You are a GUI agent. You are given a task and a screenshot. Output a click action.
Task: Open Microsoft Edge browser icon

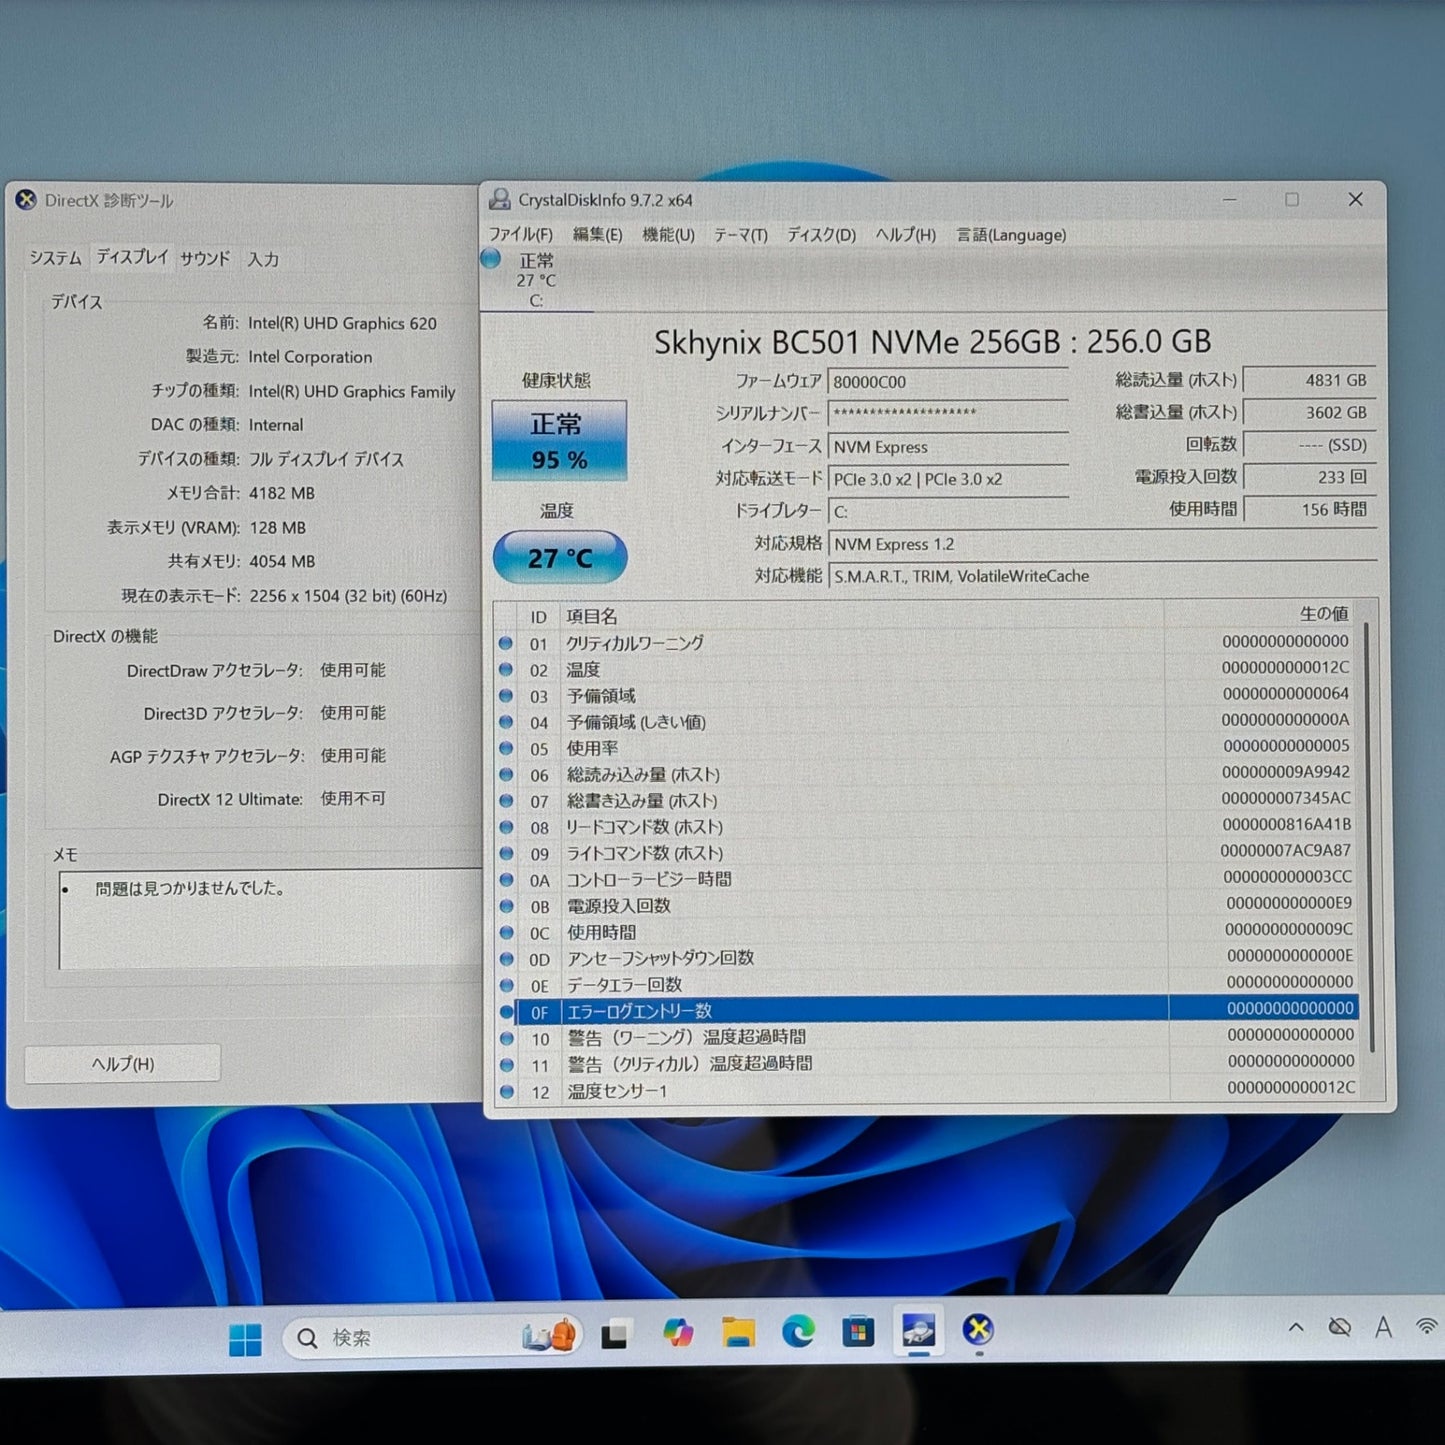798,1332
